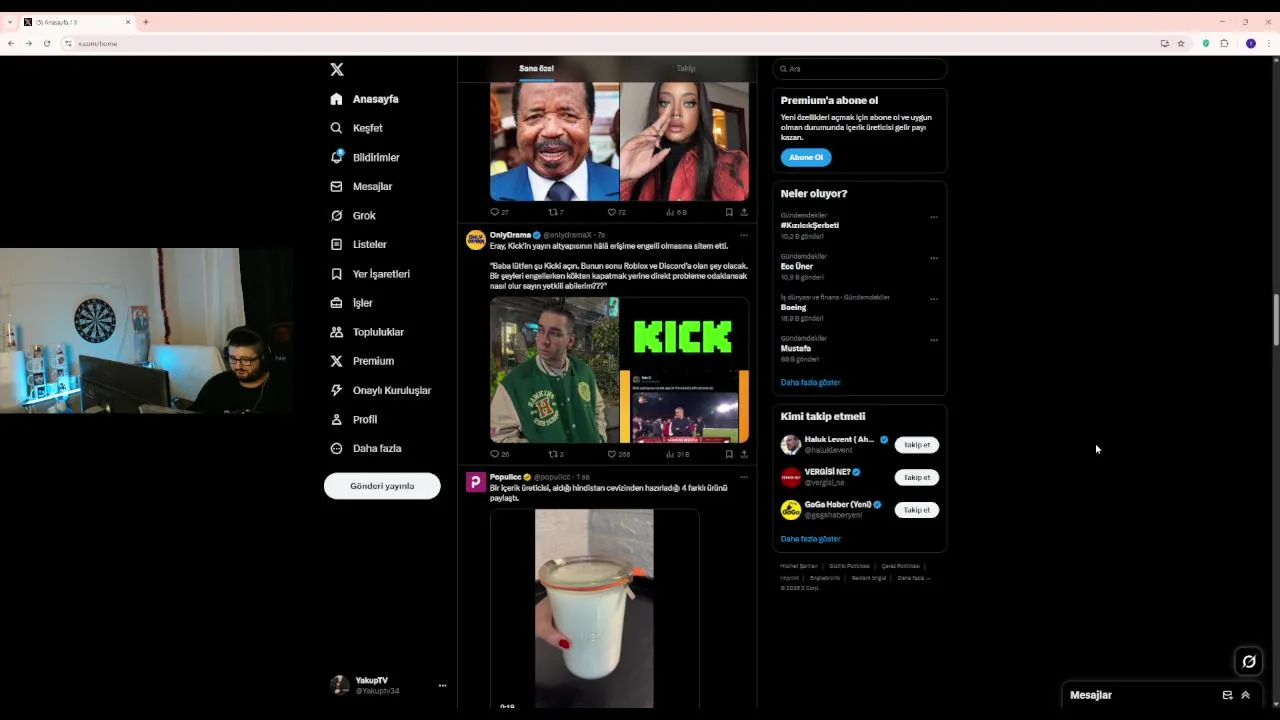The width and height of the screenshot is (1280, 720).
Task: Focus the Ara search field
Action: coord(860,69)
